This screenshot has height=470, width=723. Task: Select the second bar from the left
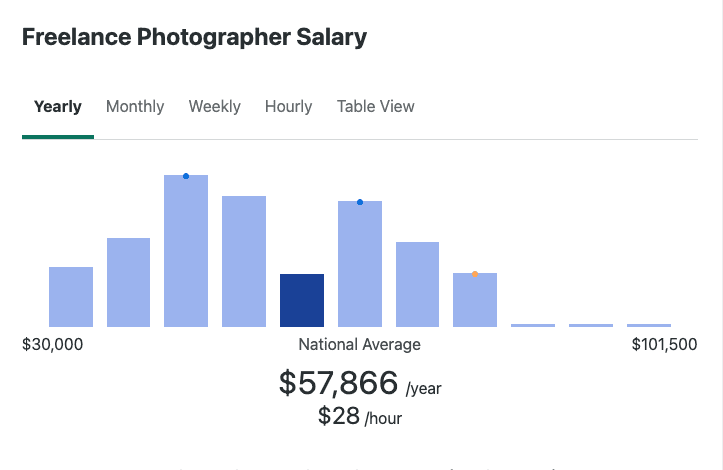pos(128,282)
